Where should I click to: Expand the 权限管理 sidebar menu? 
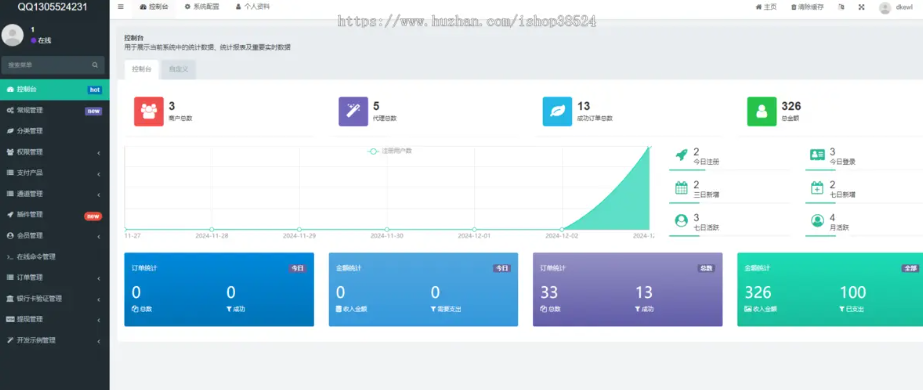[55, 152]
